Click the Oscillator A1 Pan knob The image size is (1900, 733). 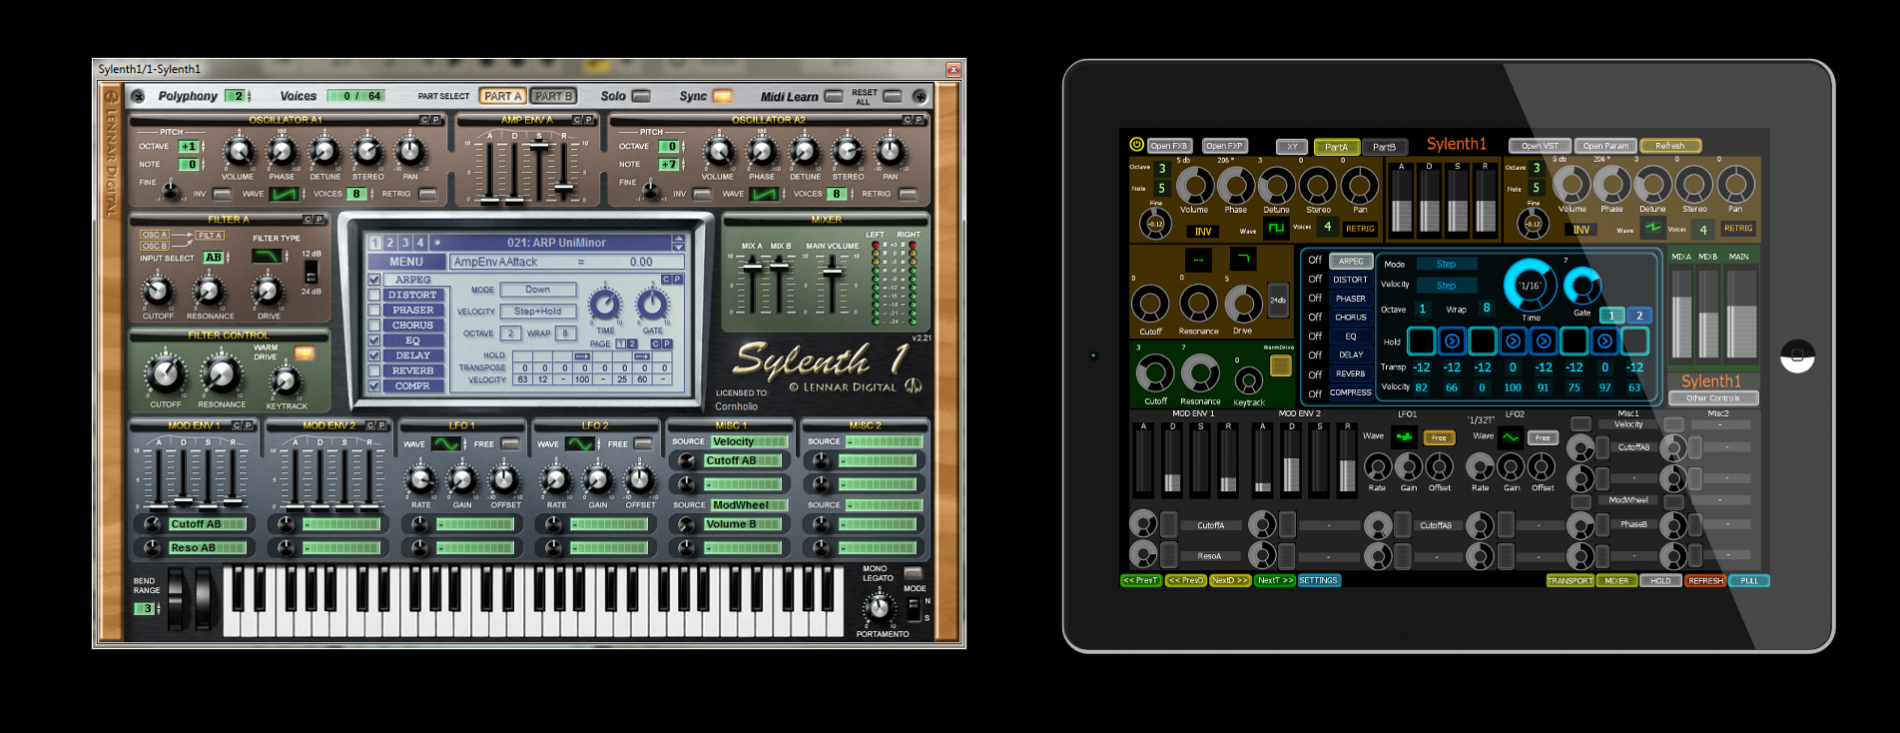click(410, 153)
